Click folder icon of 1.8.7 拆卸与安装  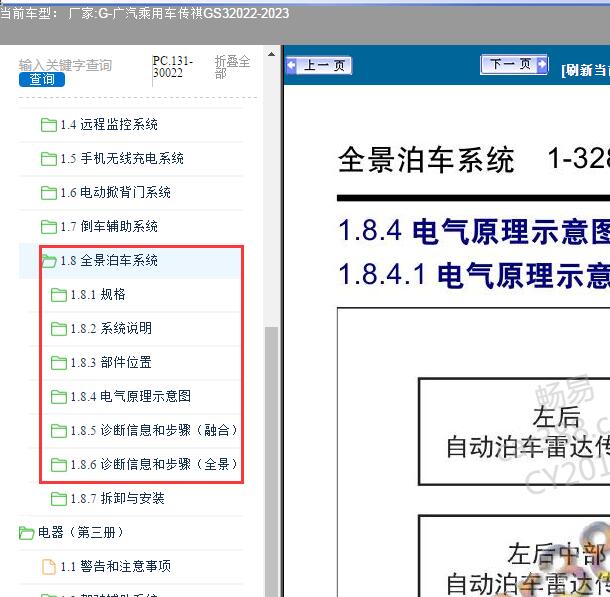[59, 498]
